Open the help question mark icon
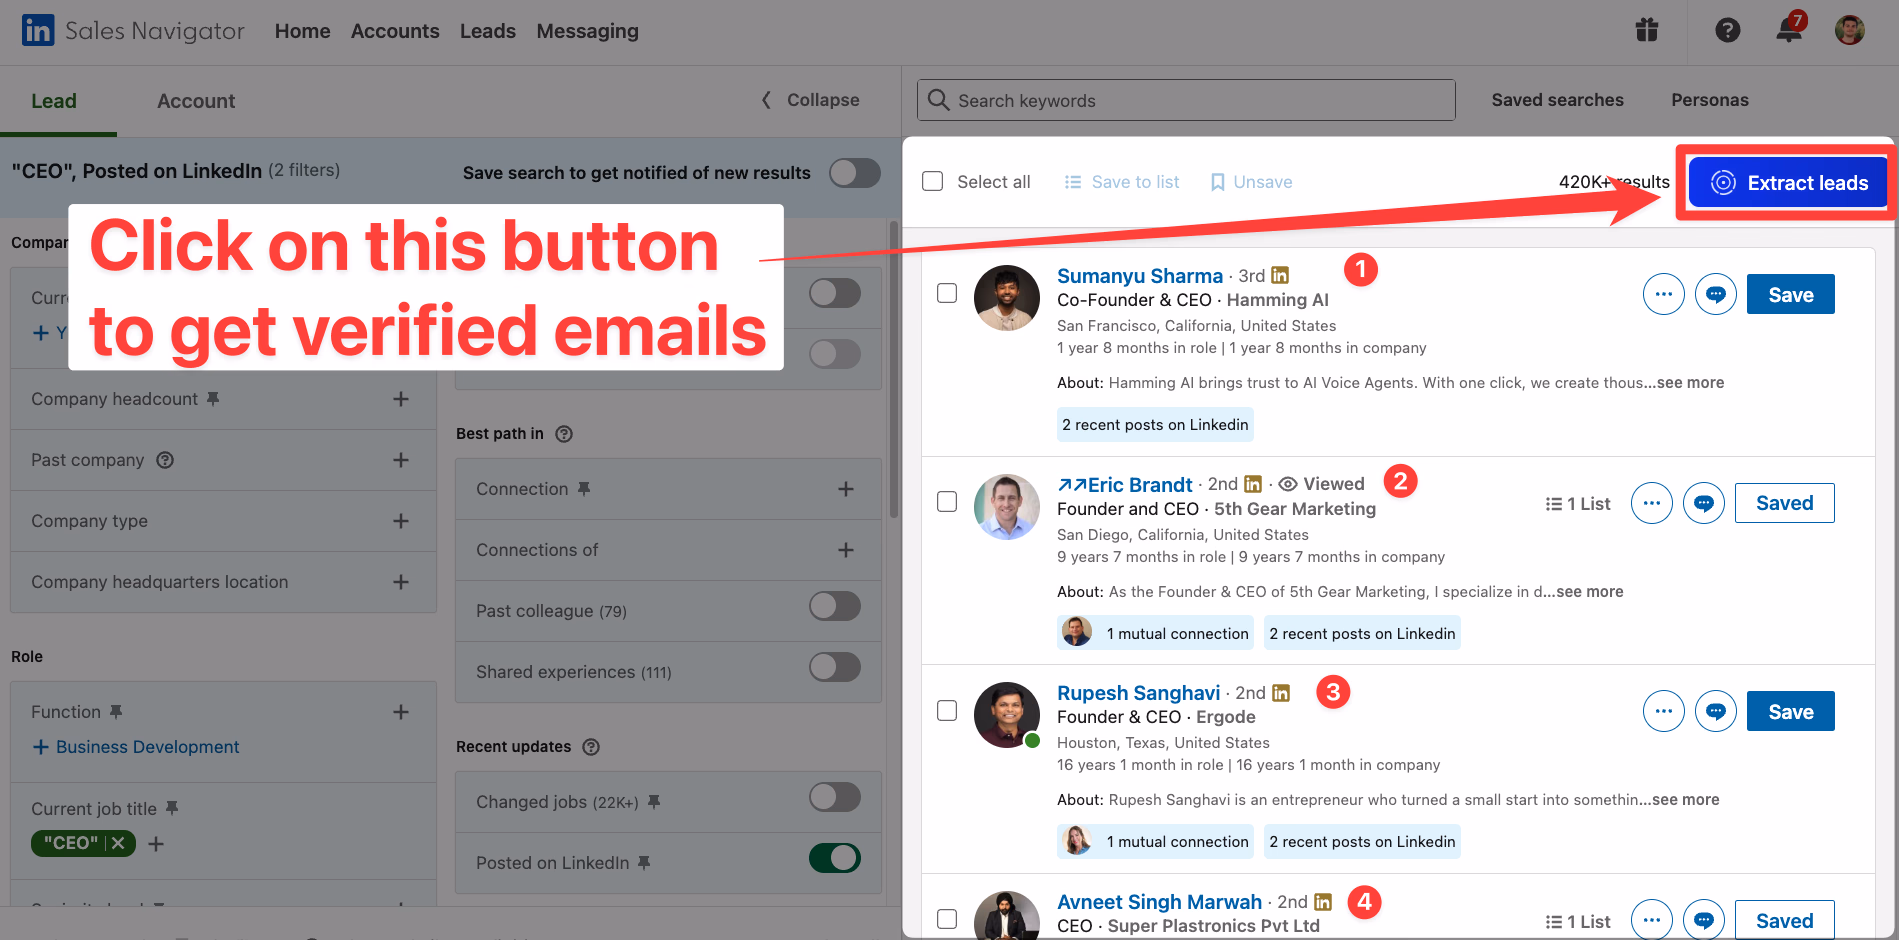This screenshot has width=1899, height=940. [x=1728, y=30]
